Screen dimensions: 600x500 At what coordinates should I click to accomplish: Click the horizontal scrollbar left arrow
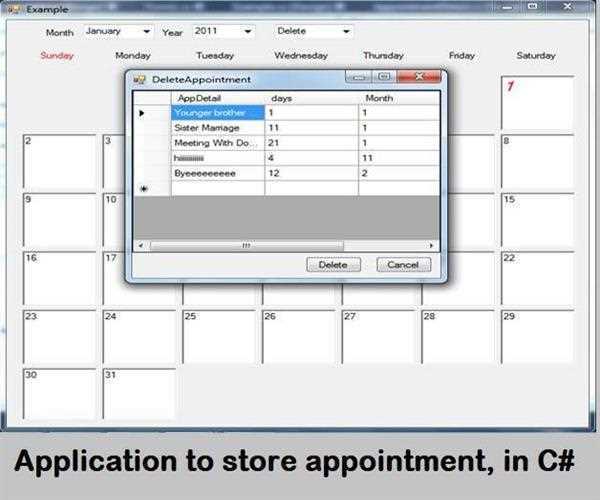point(141,245)
